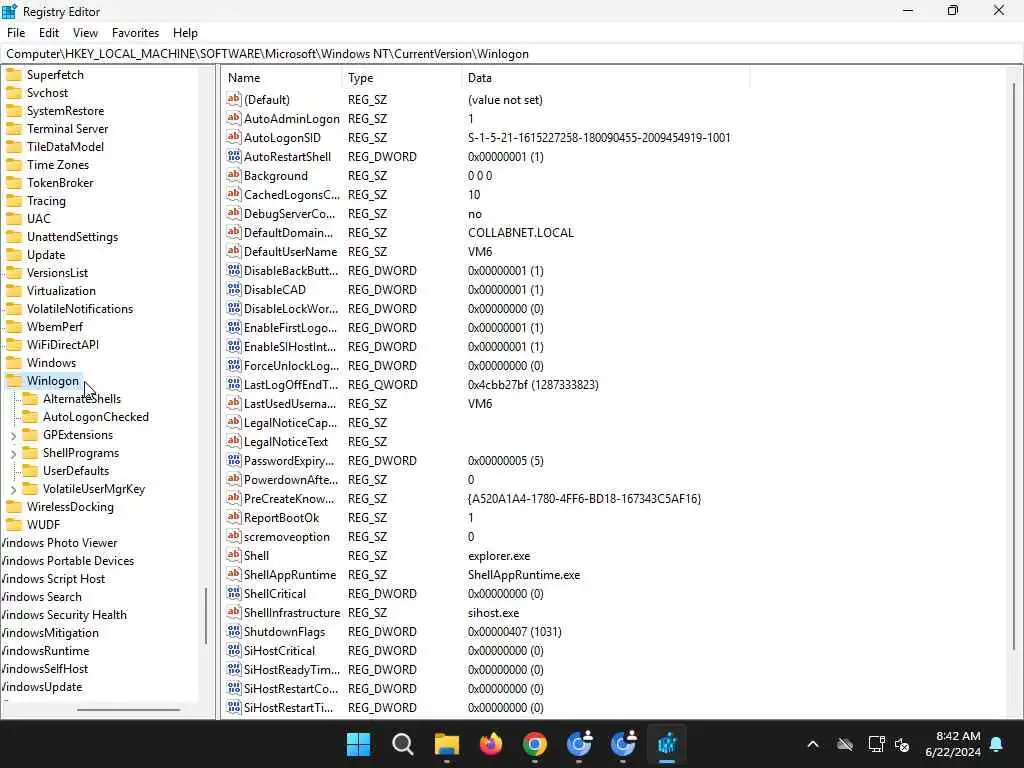Viewport: 1024px width, 768px height.
Task: Click the WUDF folder icon
Action: tap(14, 524)
